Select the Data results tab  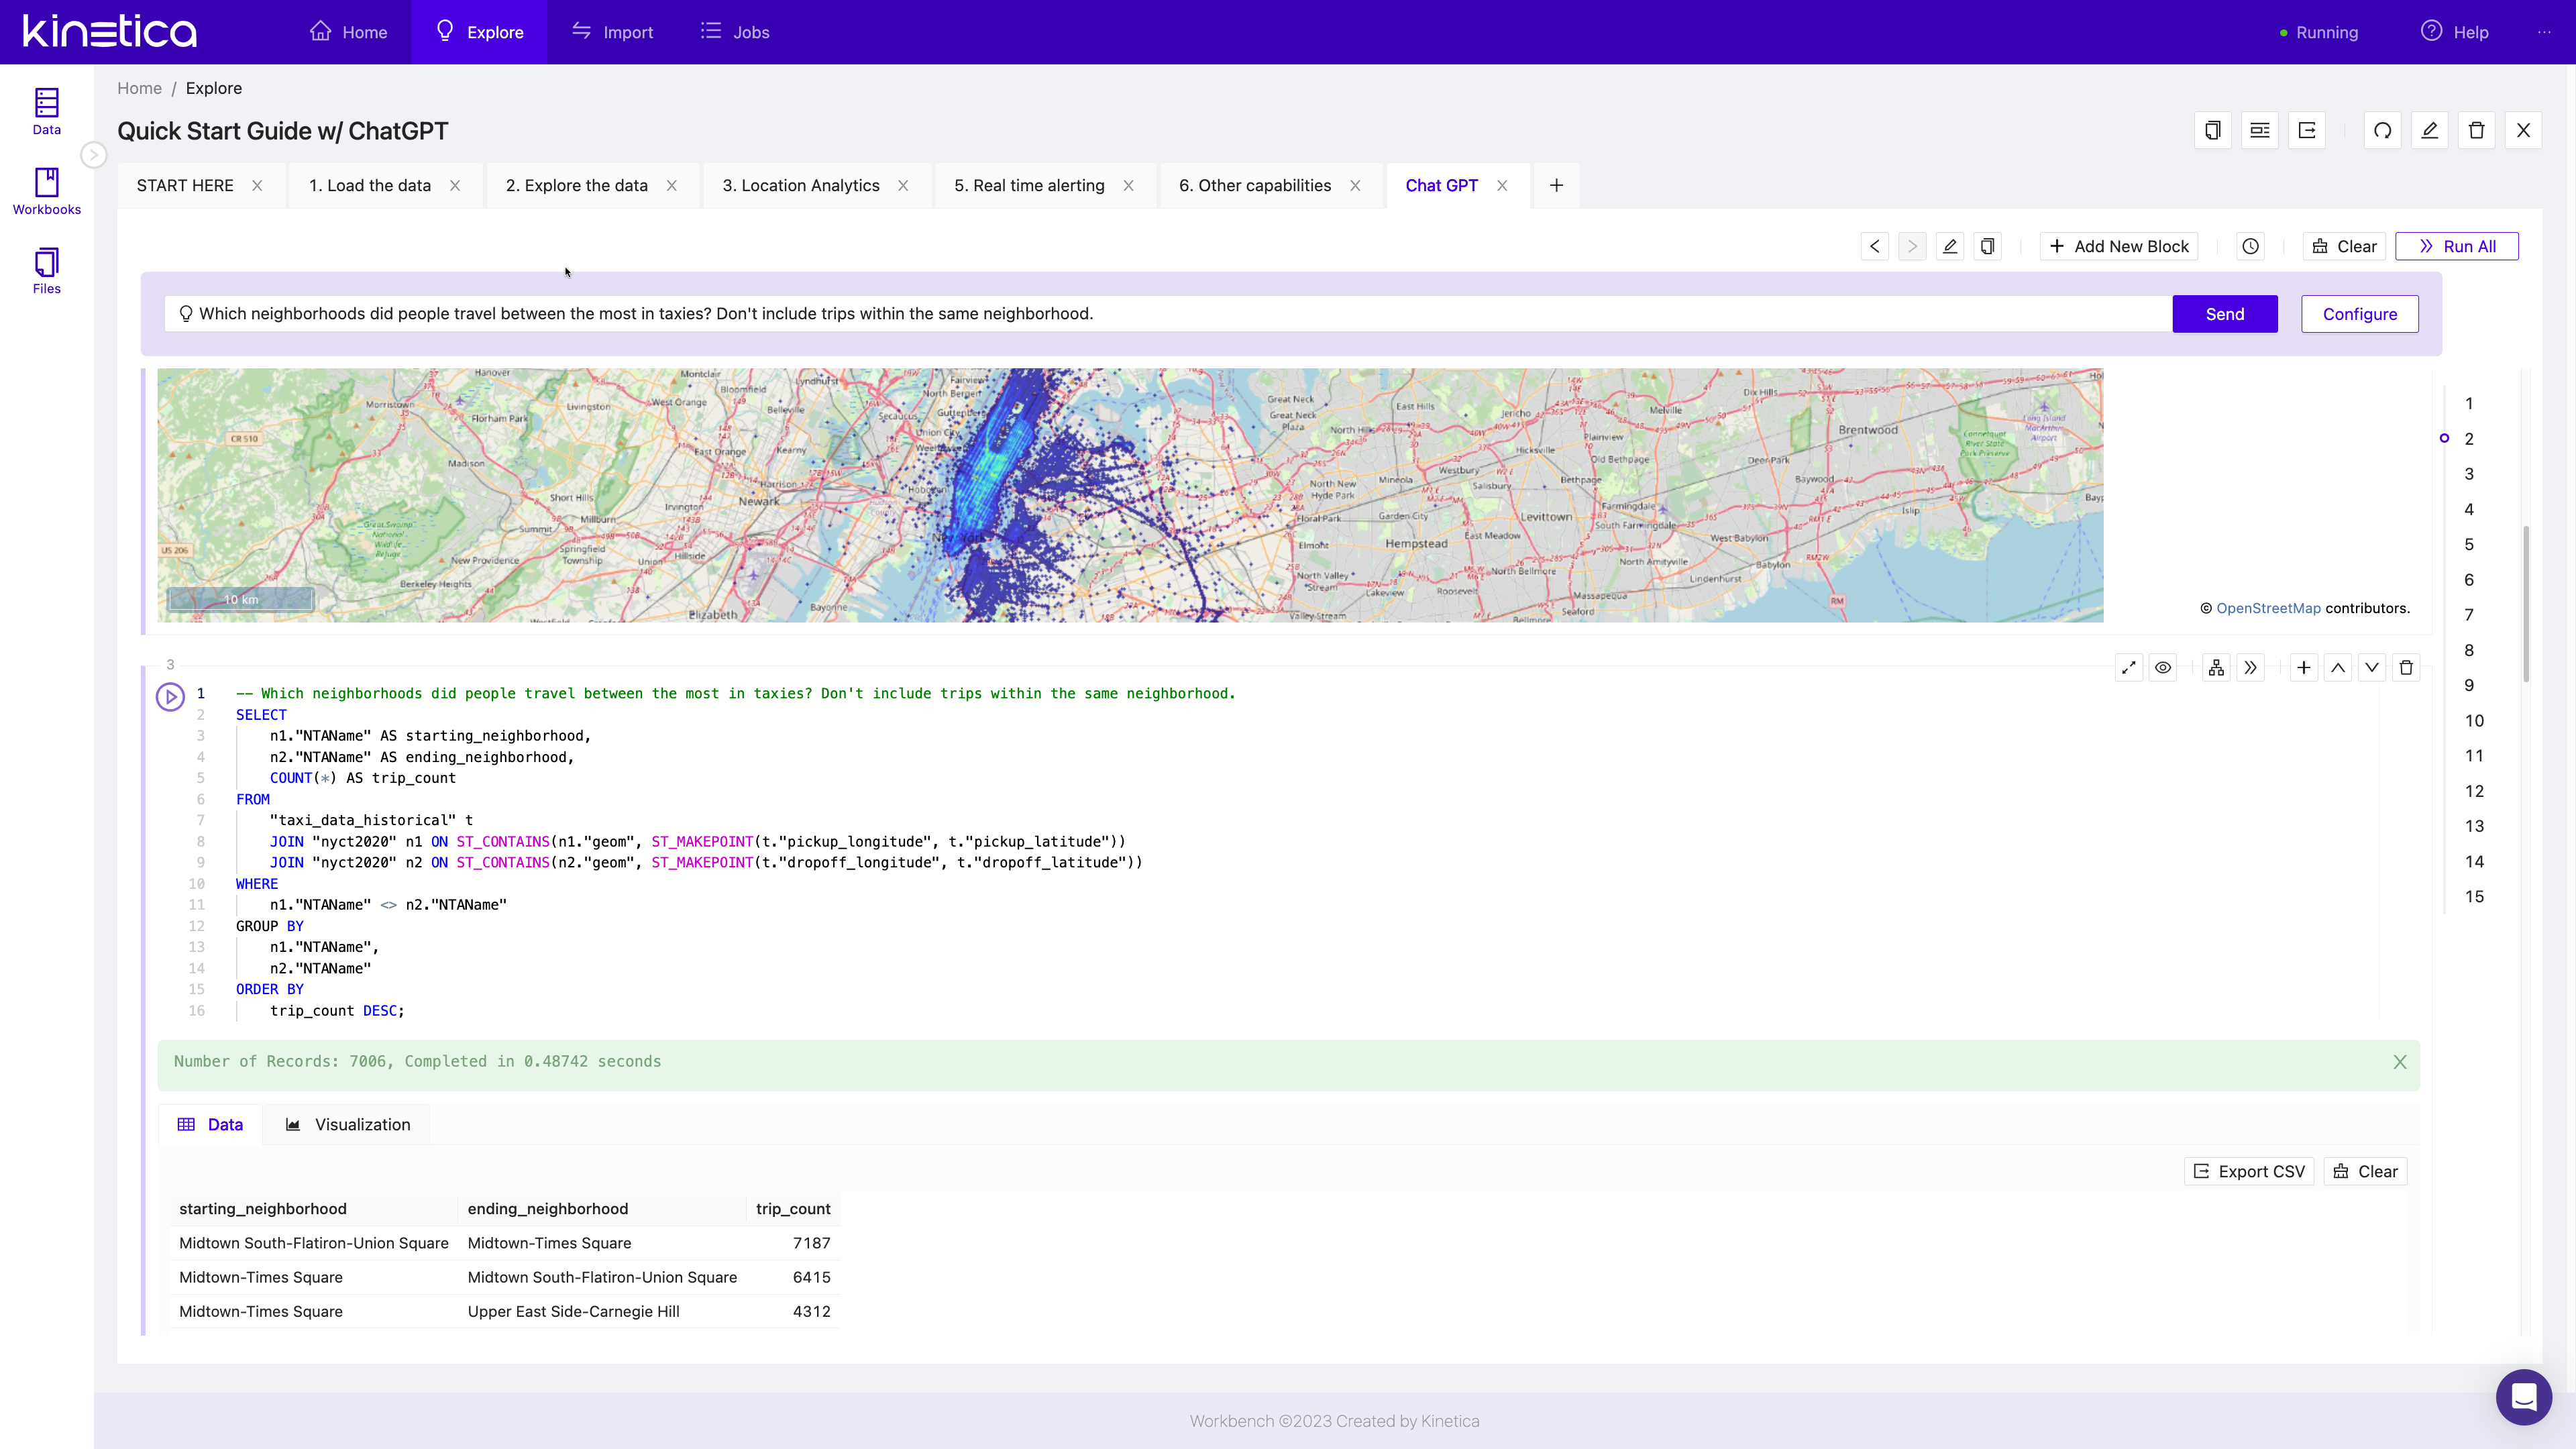click(x=211, y=1124)
